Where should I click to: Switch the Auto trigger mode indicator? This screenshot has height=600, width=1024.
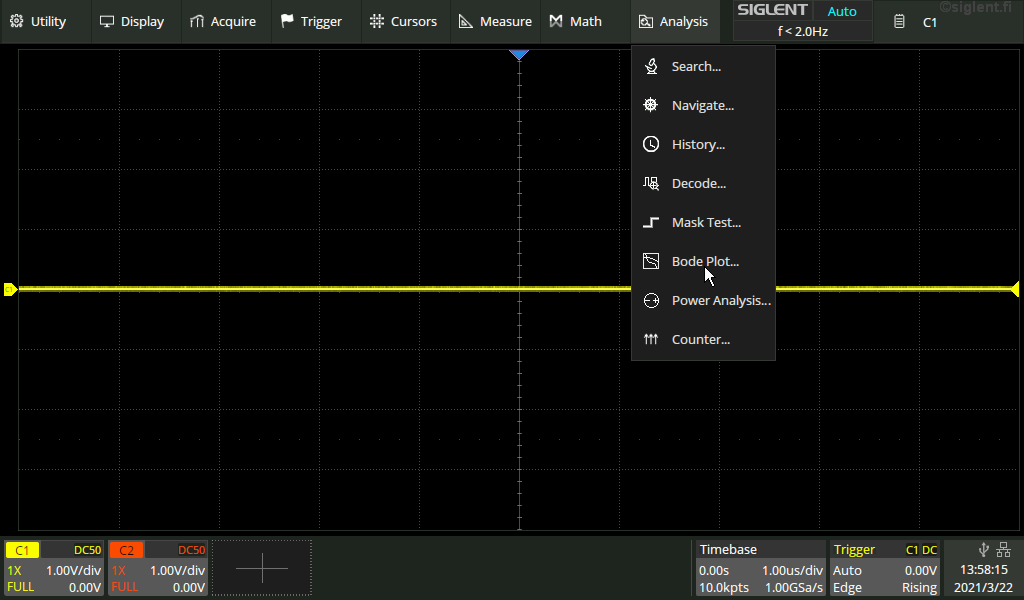tap(842, 12)
